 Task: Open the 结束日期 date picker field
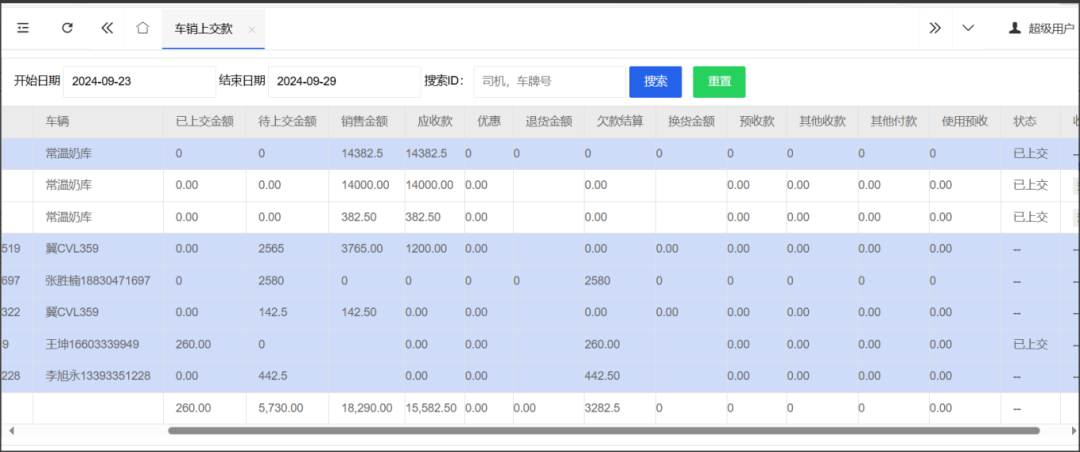pos(344,81)
